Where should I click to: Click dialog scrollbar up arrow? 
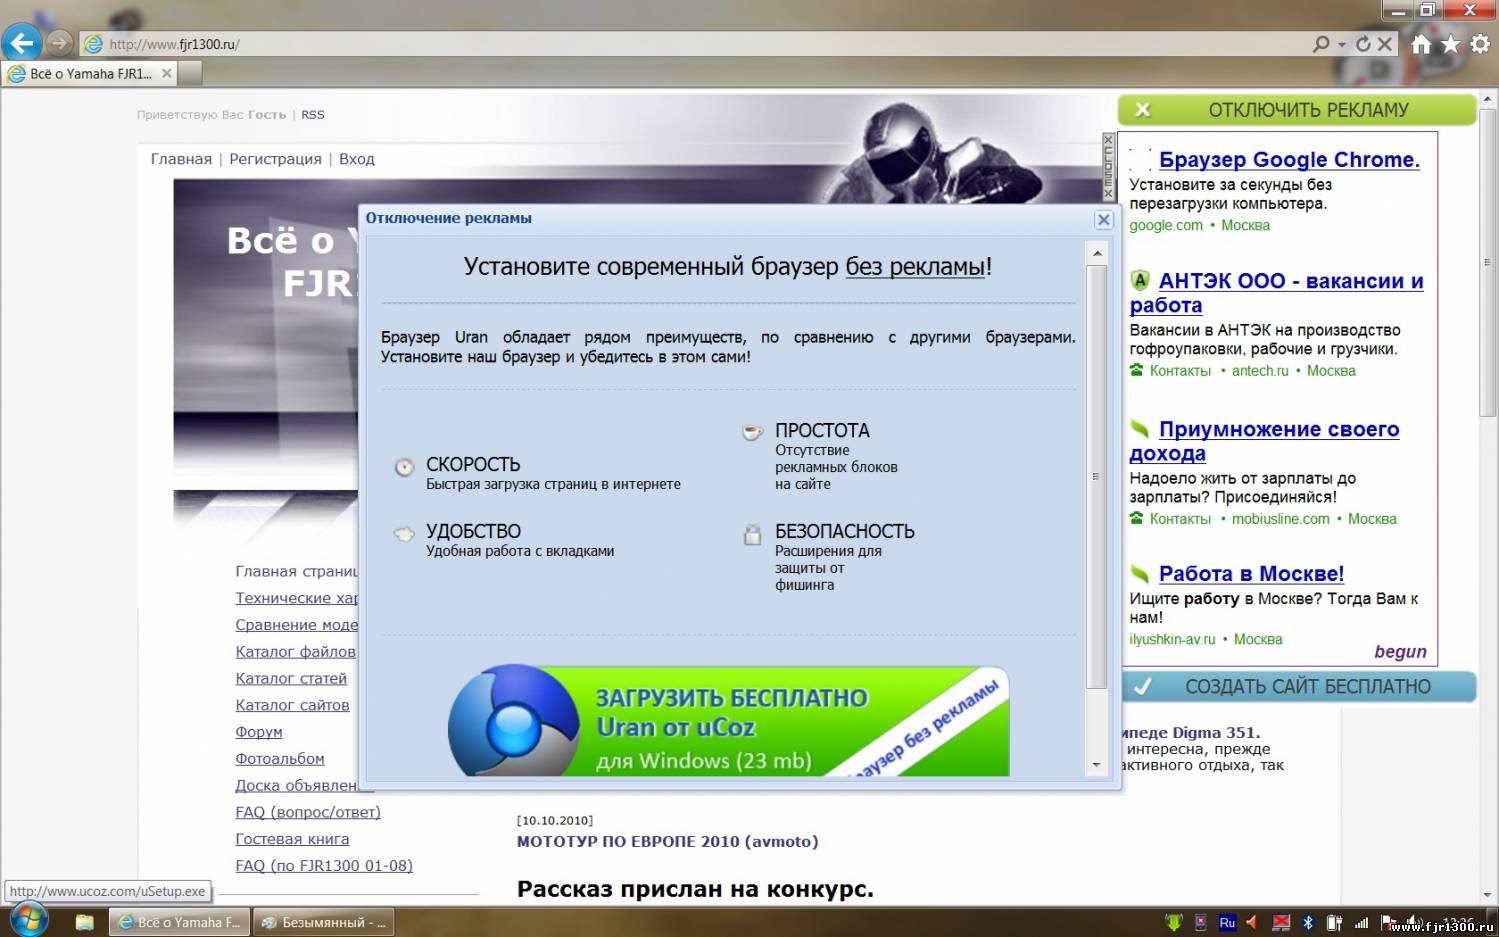click(x=1097, y=253)
